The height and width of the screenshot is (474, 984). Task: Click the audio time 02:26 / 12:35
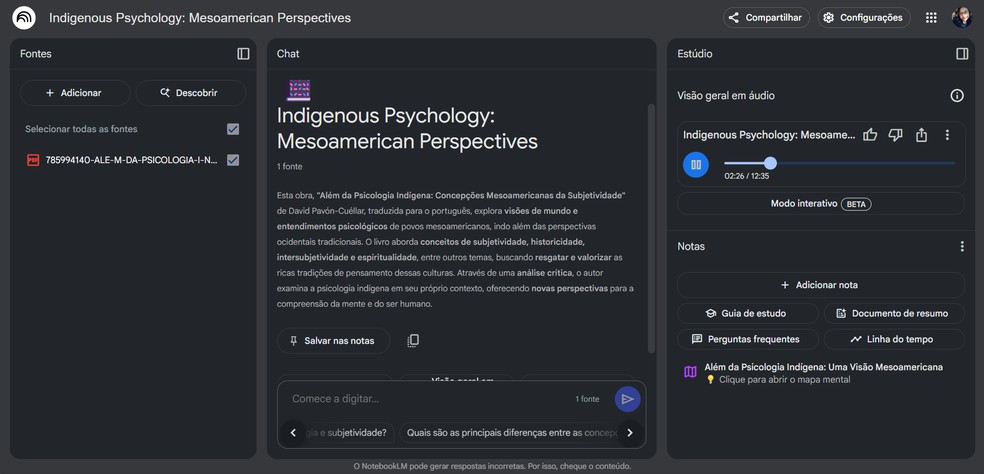pyautogui.click(x=746, y=176)
